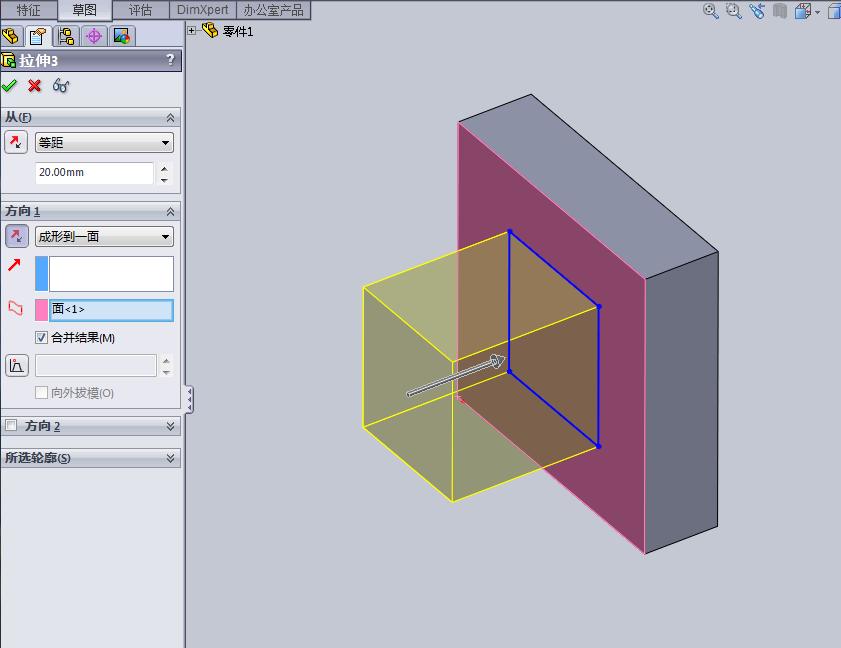The width and height of the screenshot is (841, 648).
Task: Switch to the DimXpert tab
Action: pyautogui.click(x=203, y=10)
